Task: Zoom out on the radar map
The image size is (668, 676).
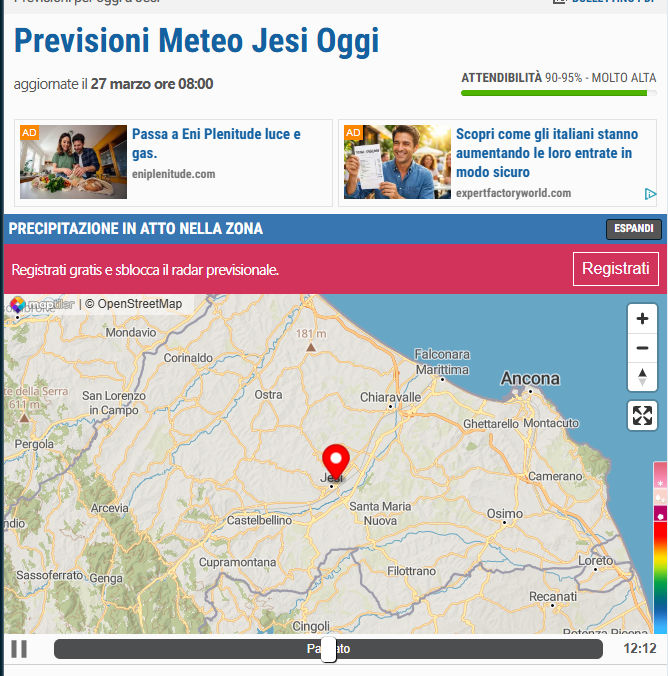Action: (642, 348)
